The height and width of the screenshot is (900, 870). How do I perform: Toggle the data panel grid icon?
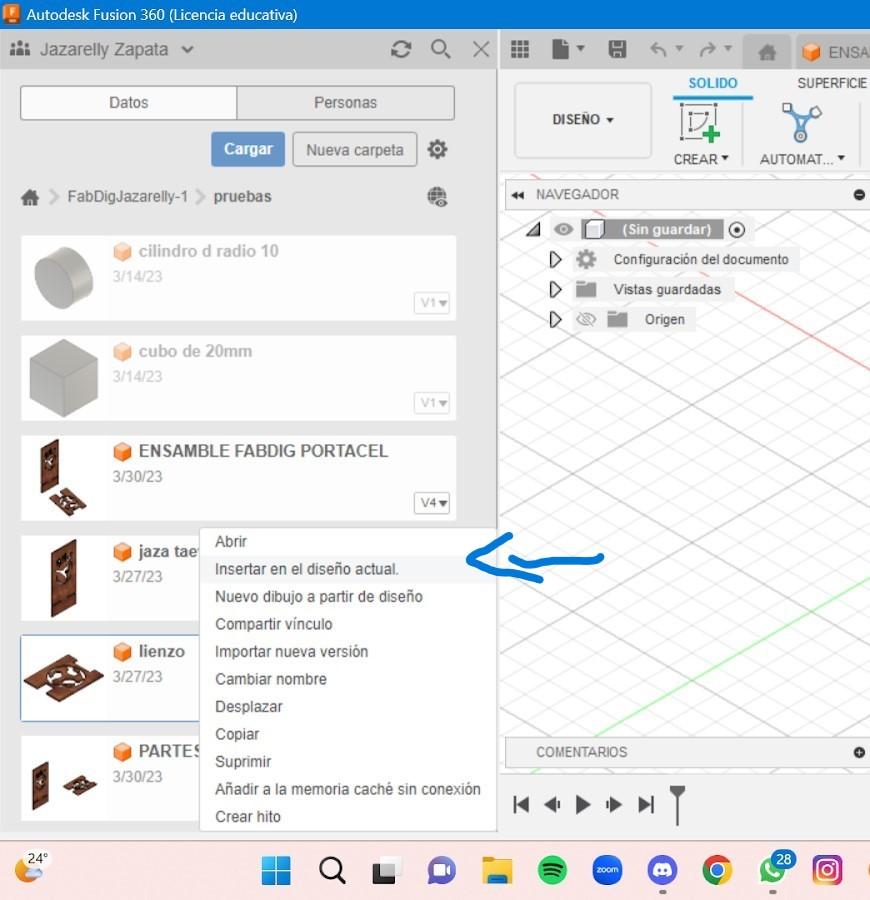pyautogui.click(x=520, y=49)
